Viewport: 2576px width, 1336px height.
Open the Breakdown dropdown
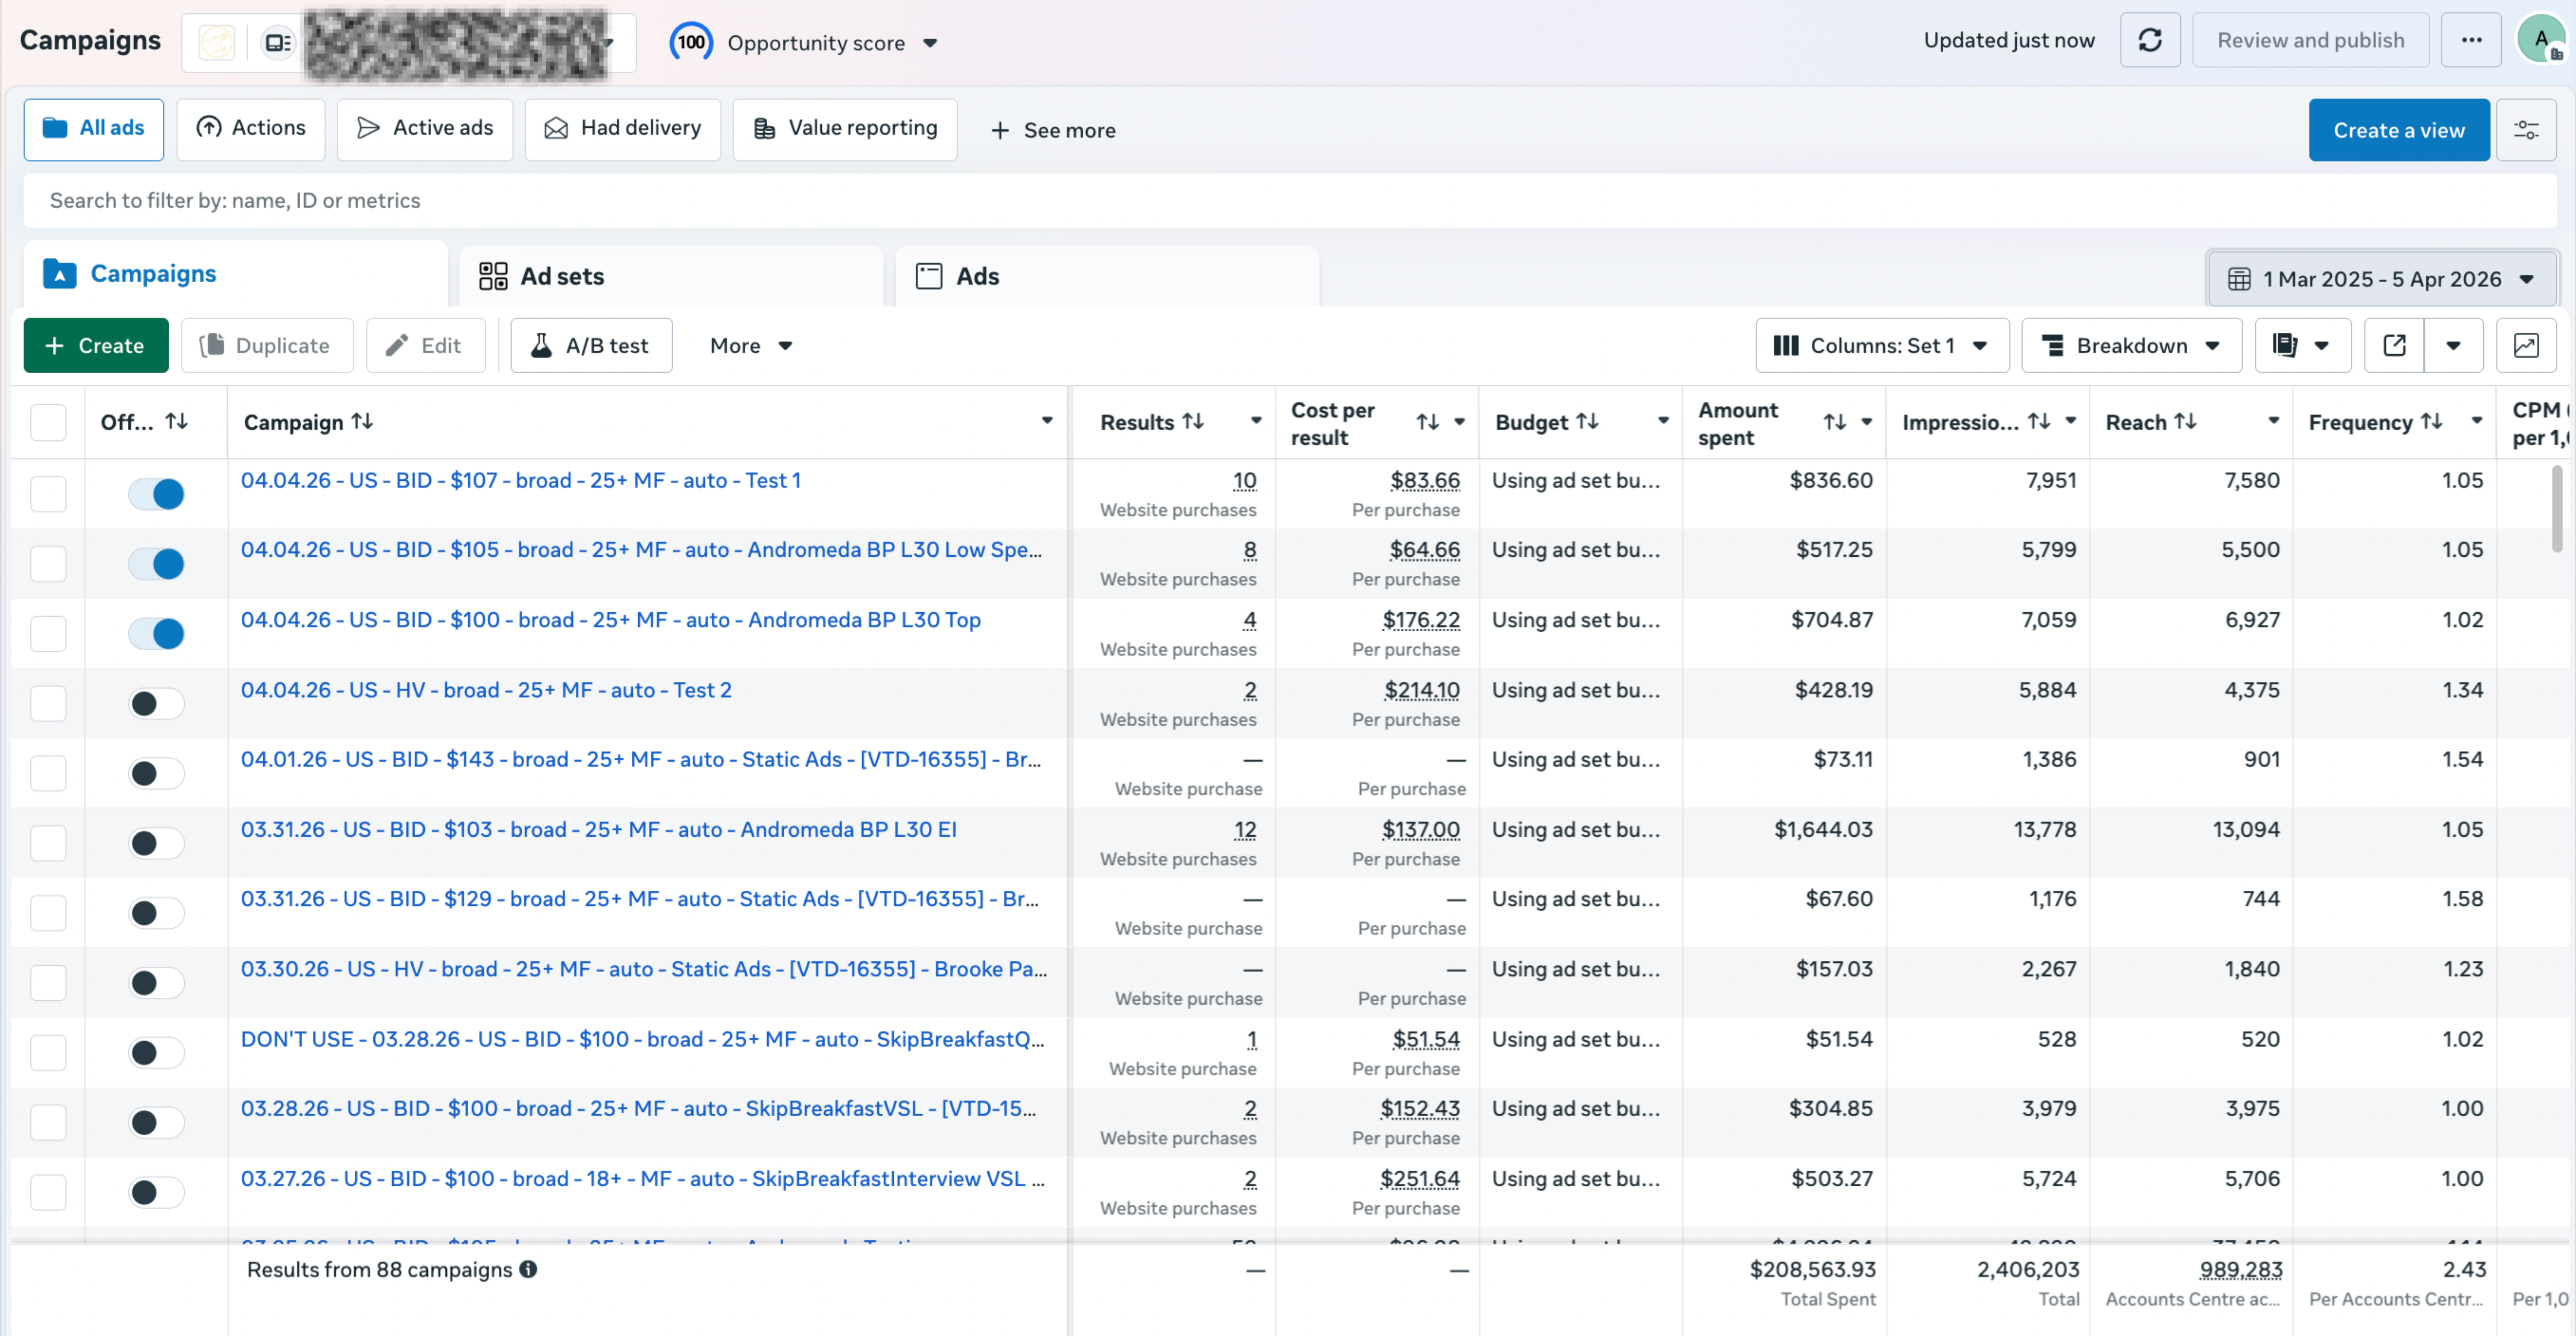[x=2131, y=346]
